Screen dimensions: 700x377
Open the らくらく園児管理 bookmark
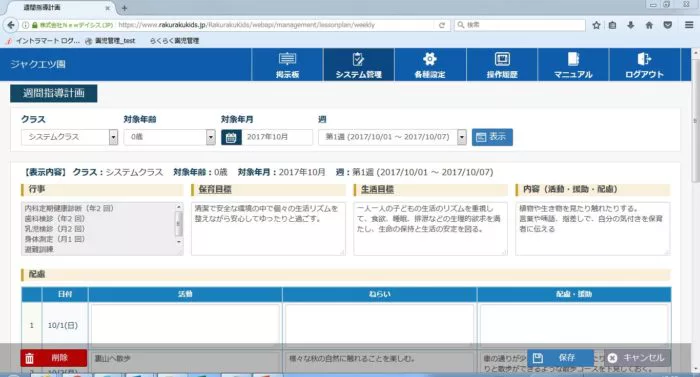point(174,41)
